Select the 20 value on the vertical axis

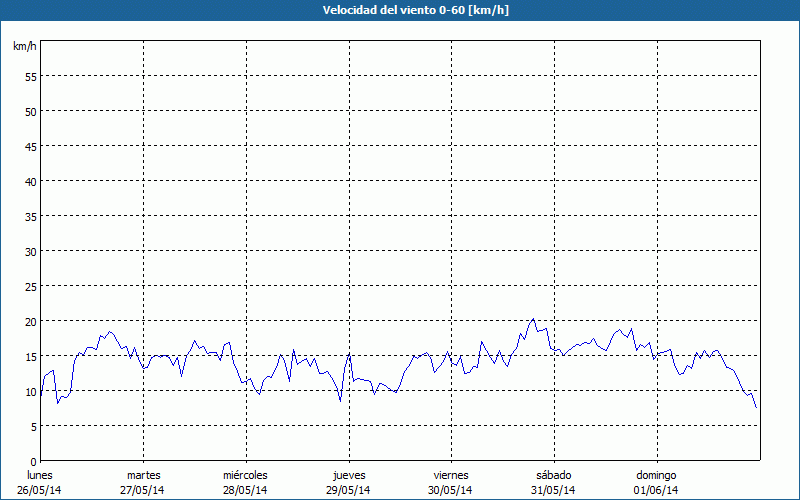click(x=31, y=321)
